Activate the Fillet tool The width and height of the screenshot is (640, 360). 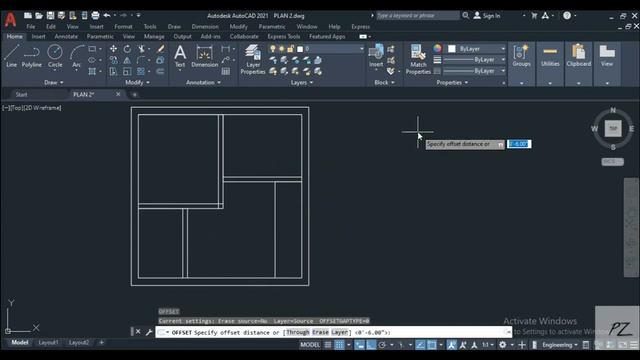141,60
